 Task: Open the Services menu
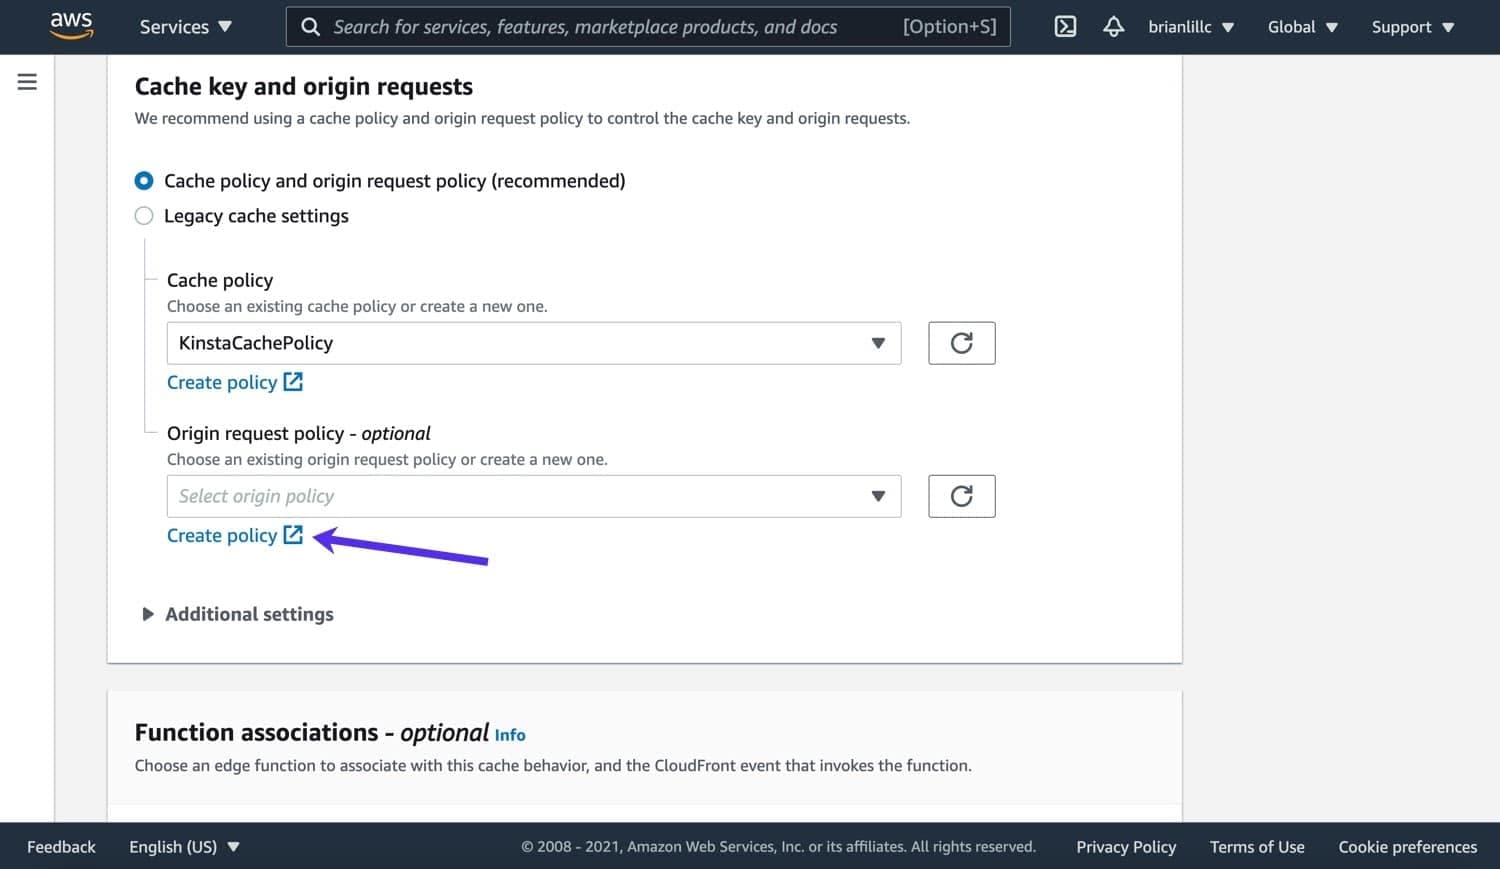pyautogui.click(x=184, y=27)
